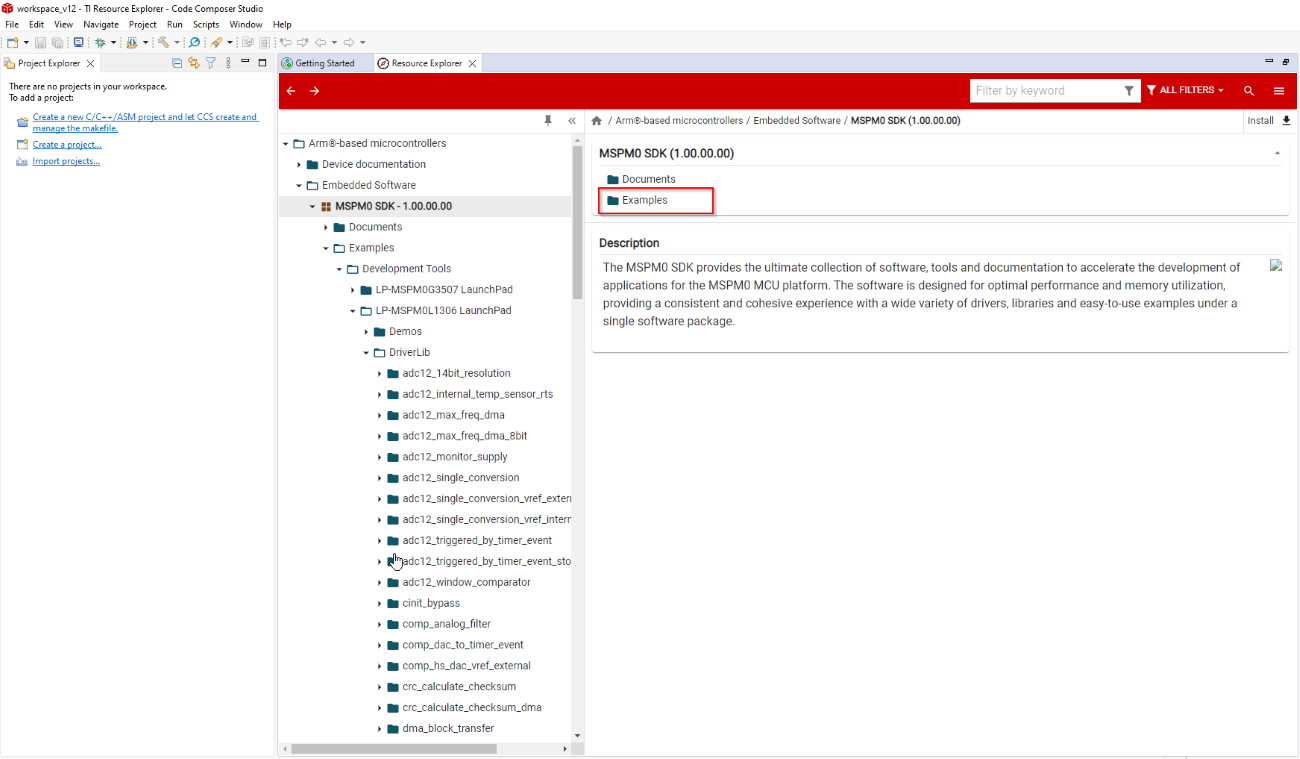The image size is (1300, 759).
Task: Collapse the DriverLib tree node
Action: pos(367,353)
